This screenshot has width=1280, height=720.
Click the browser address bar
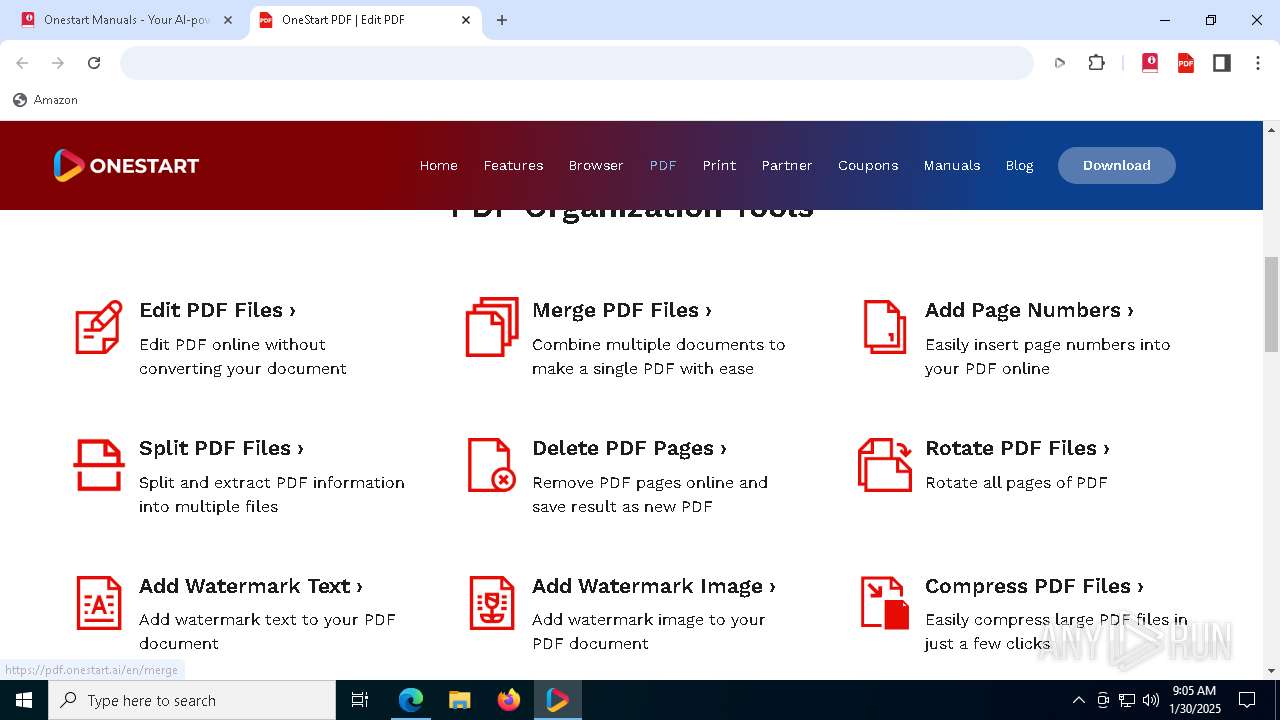click(x=577, y=63)
